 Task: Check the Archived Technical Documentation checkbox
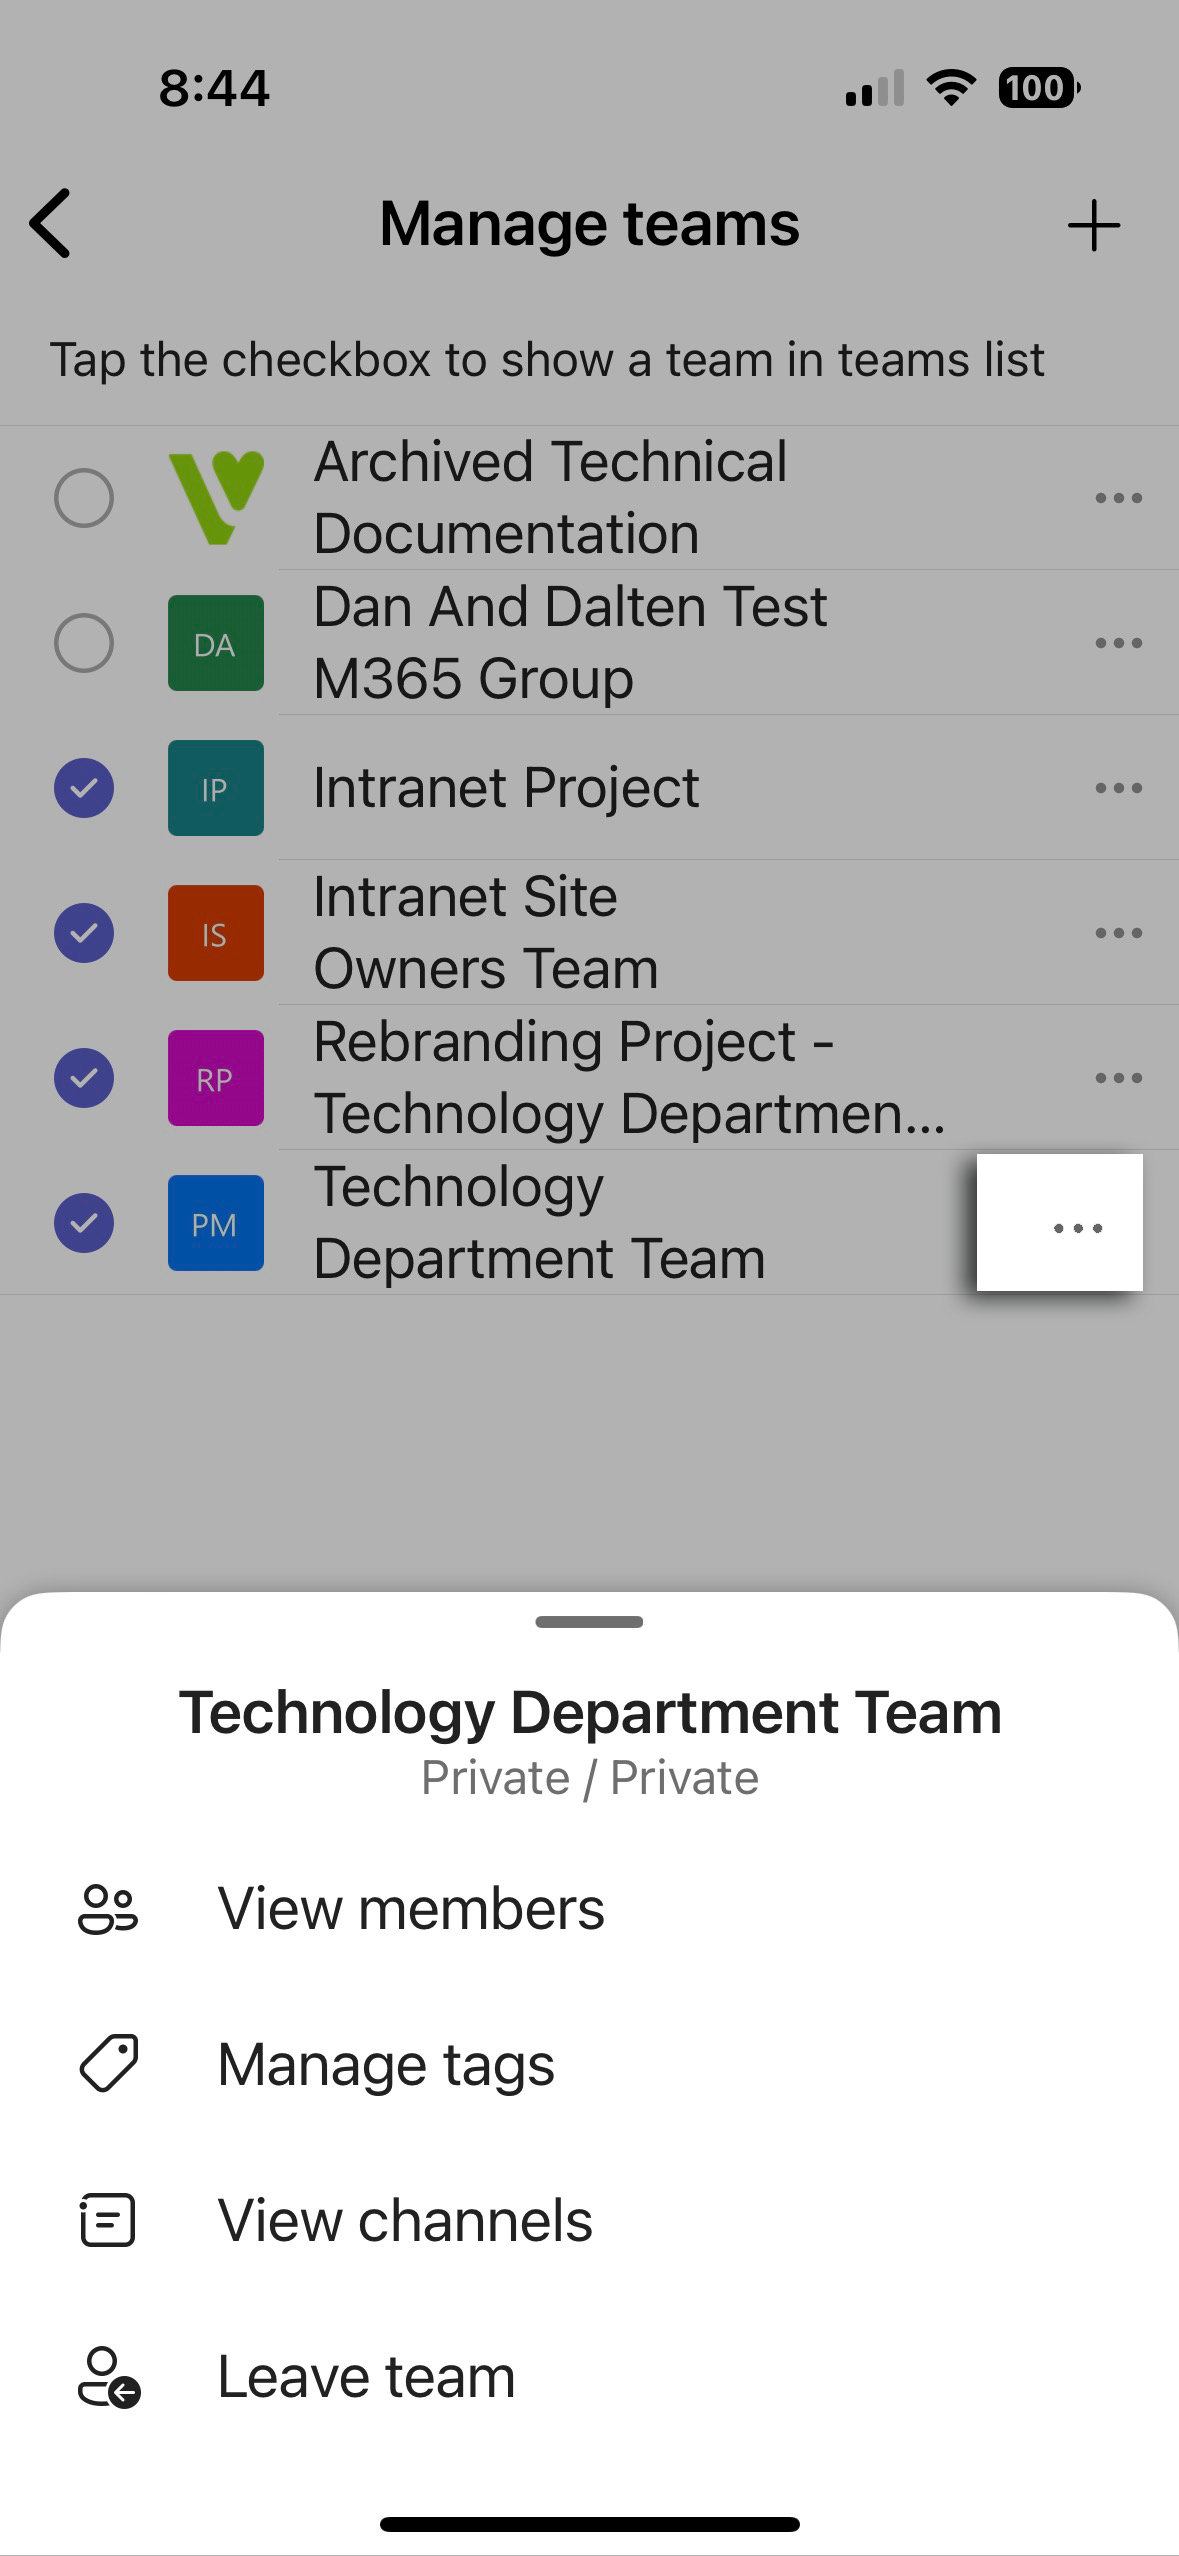[84, 498]
